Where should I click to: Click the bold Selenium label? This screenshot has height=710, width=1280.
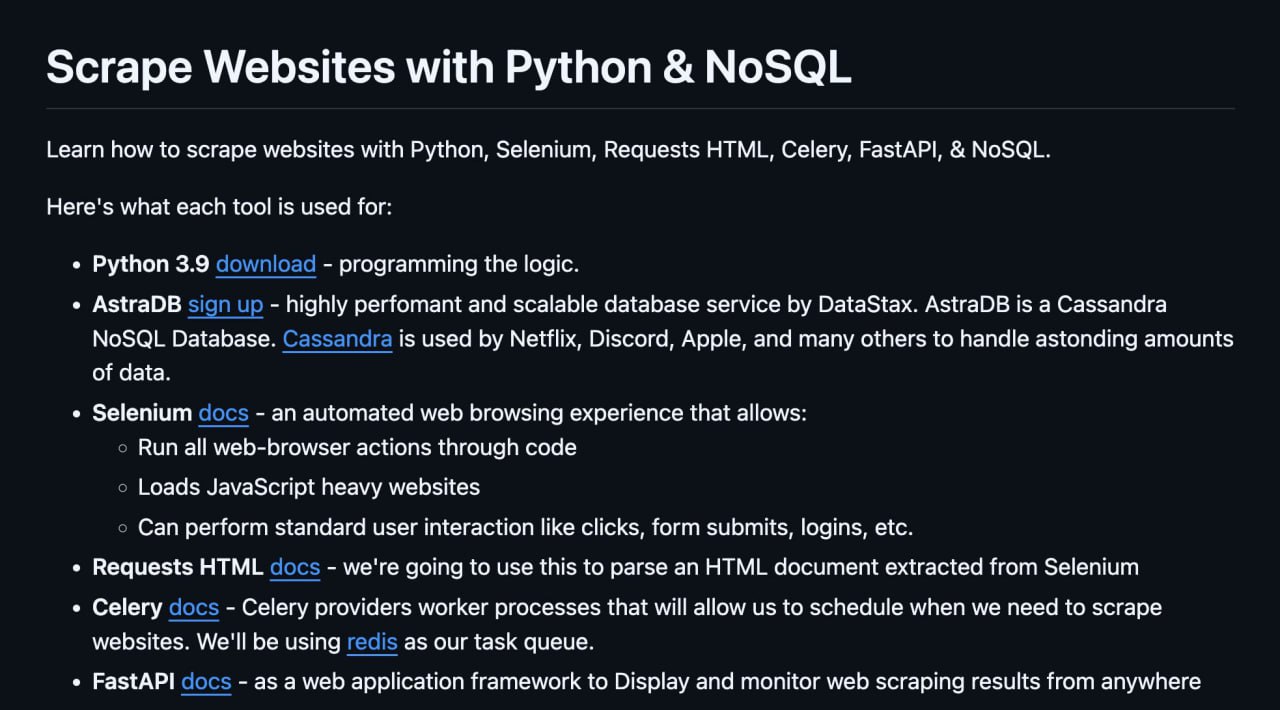[x=142, y=413]
